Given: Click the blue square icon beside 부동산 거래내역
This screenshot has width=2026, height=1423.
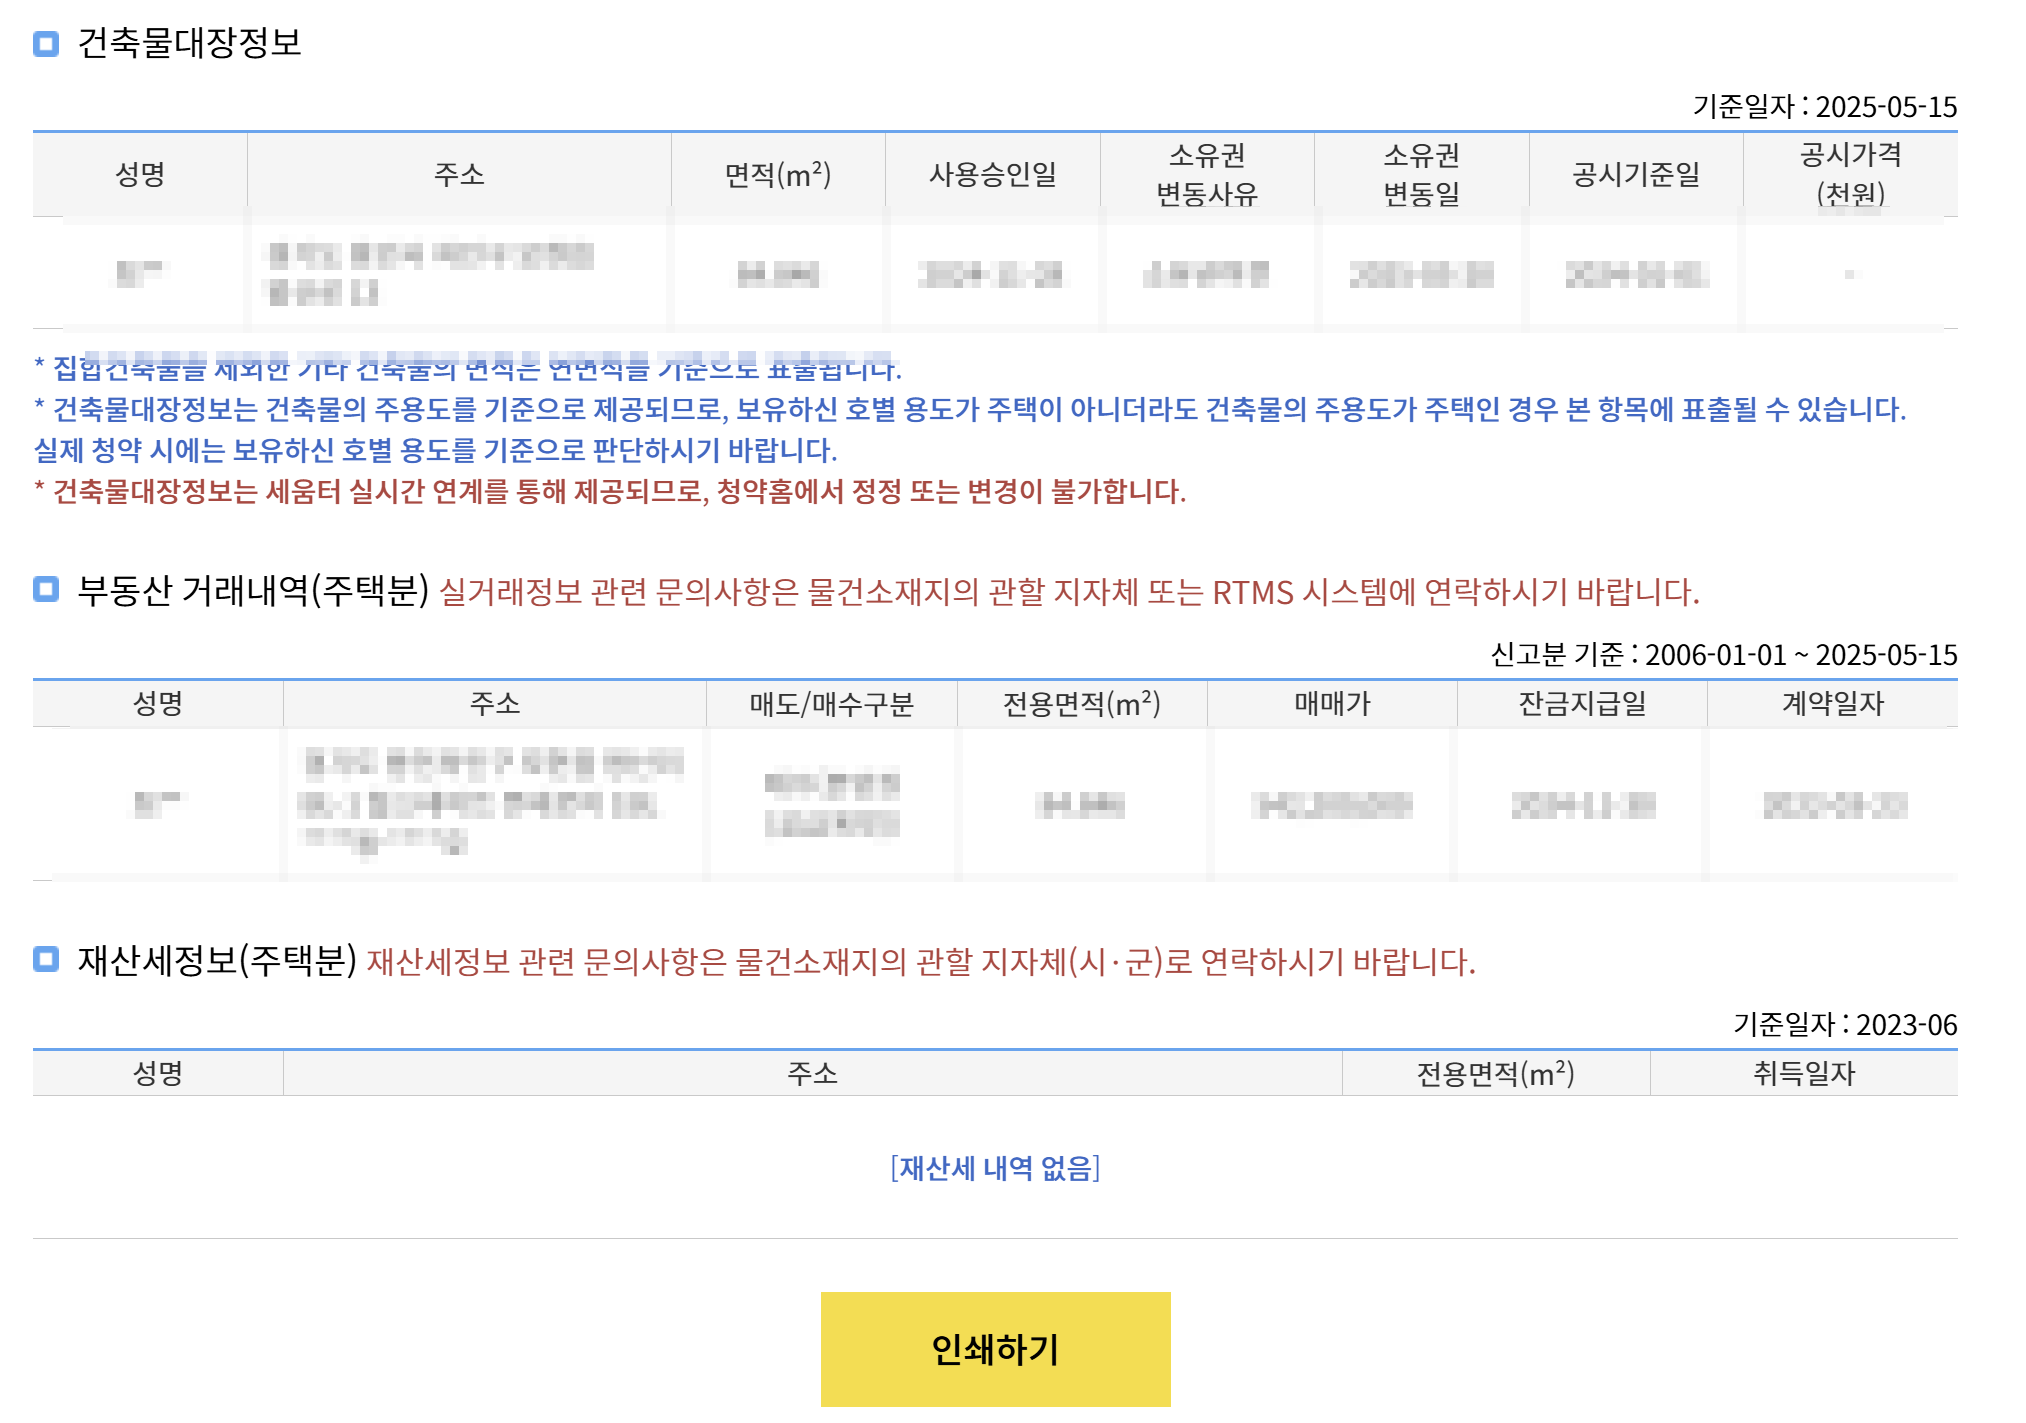Looking at the screenshot, I should click(x=46, y=590).
